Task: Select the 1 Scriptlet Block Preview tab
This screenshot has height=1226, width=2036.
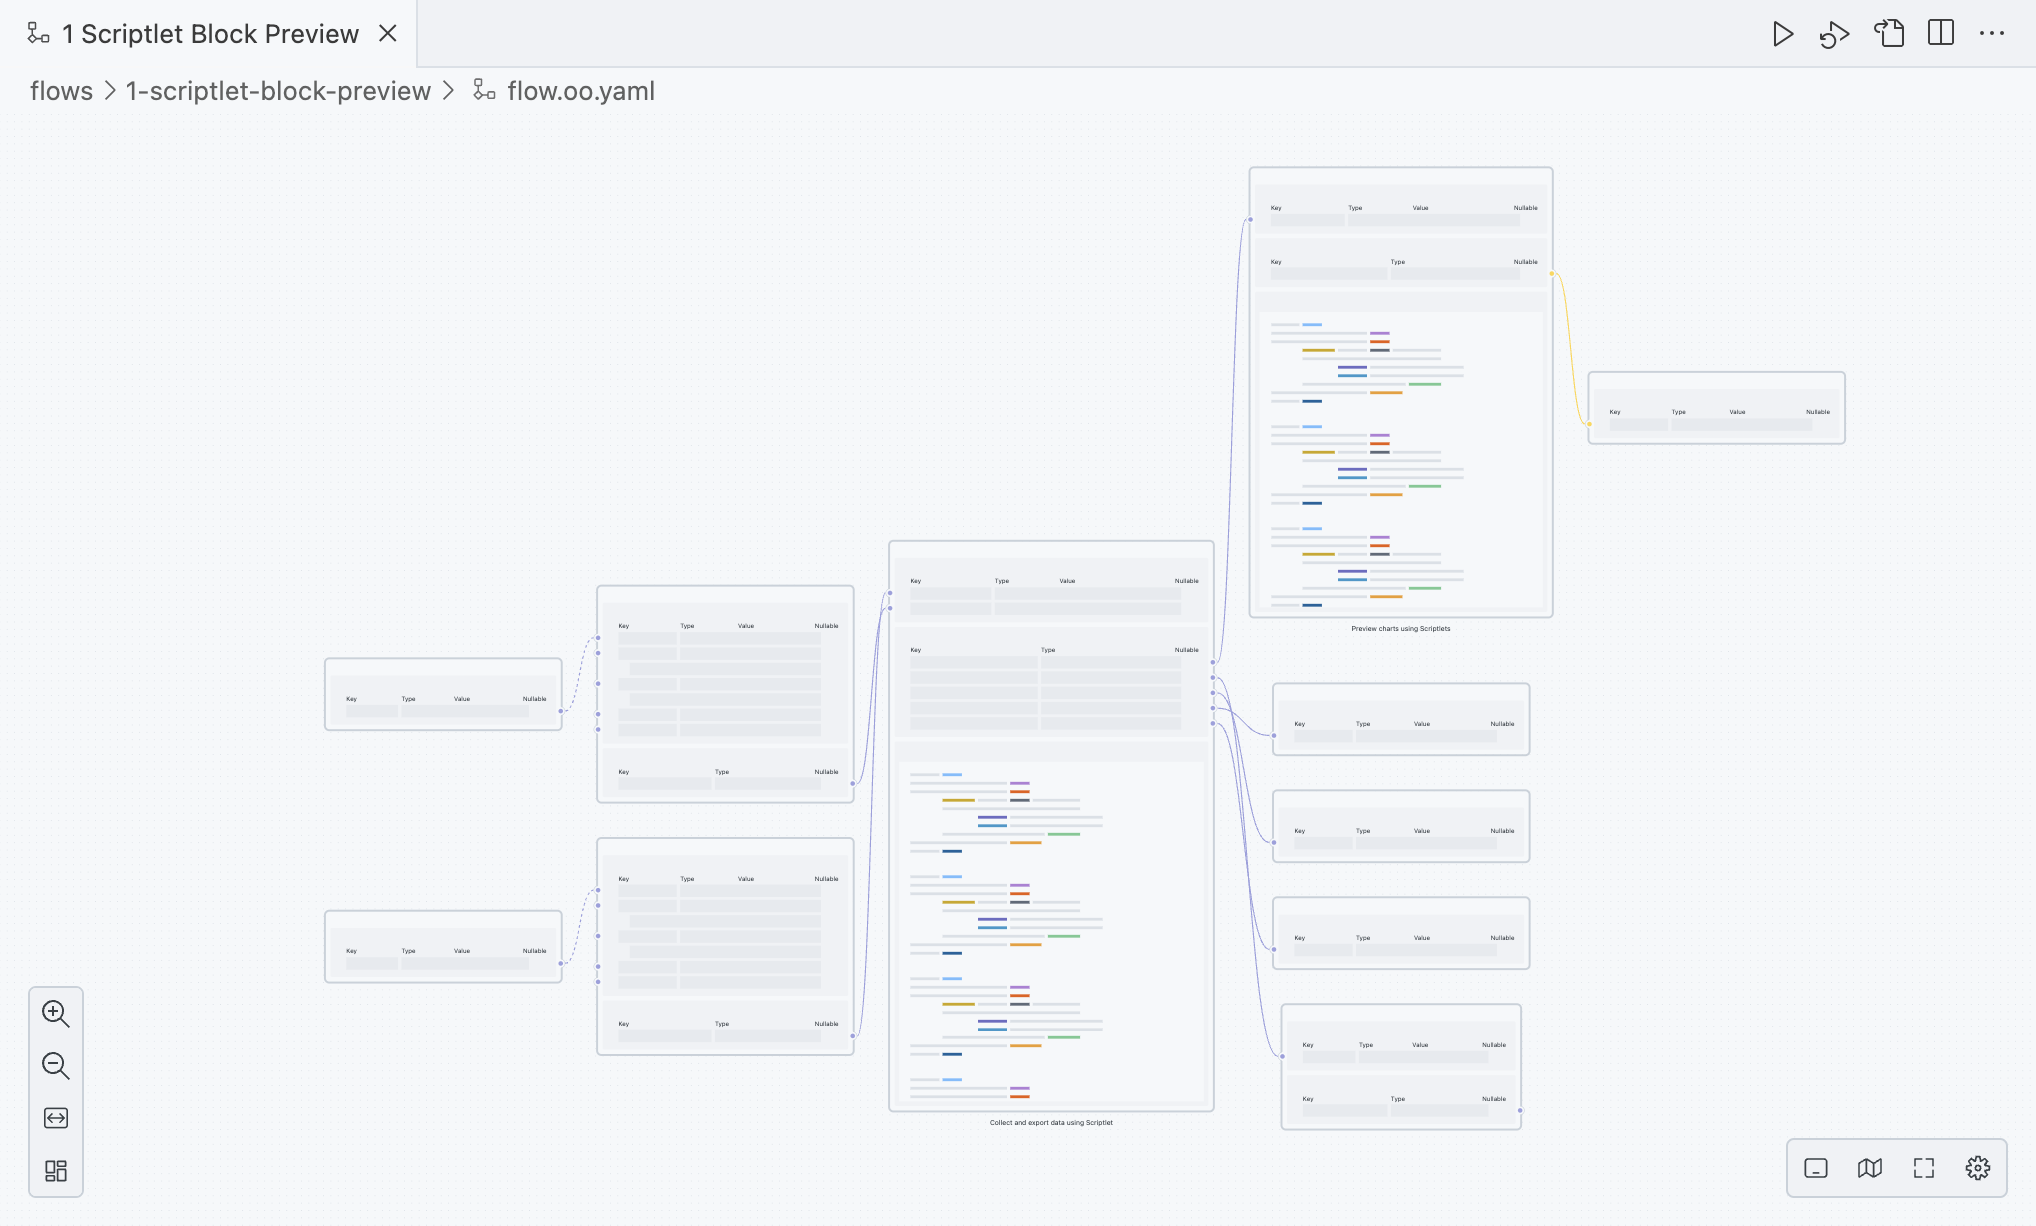Action: pyautogui.click(x=210, y=34)
